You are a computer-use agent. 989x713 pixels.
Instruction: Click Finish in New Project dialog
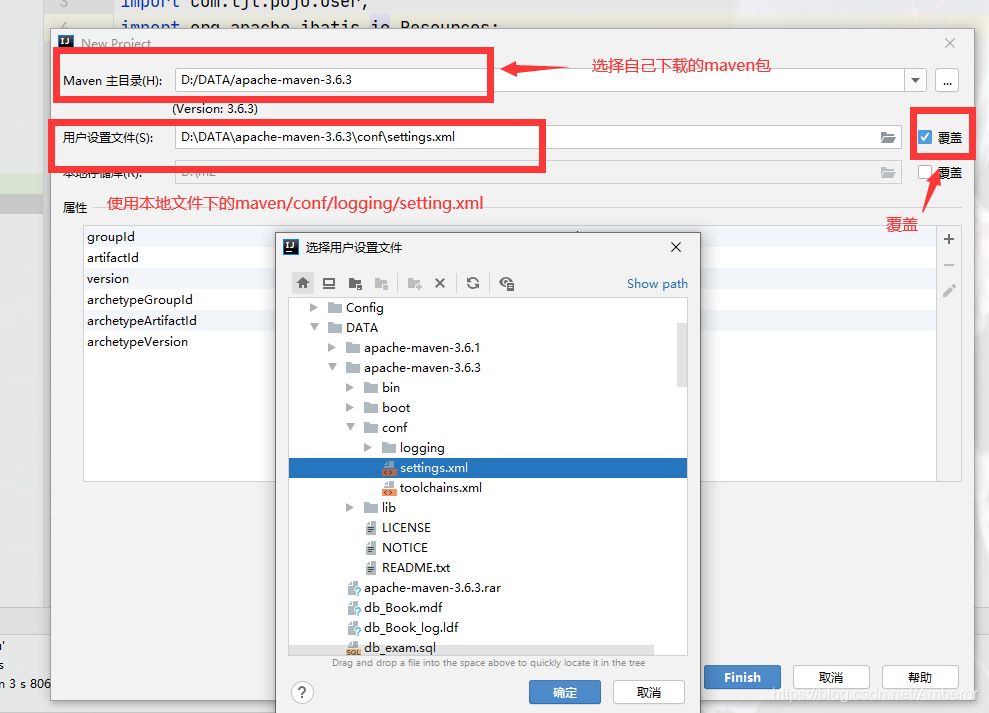[x=742, y=677]
